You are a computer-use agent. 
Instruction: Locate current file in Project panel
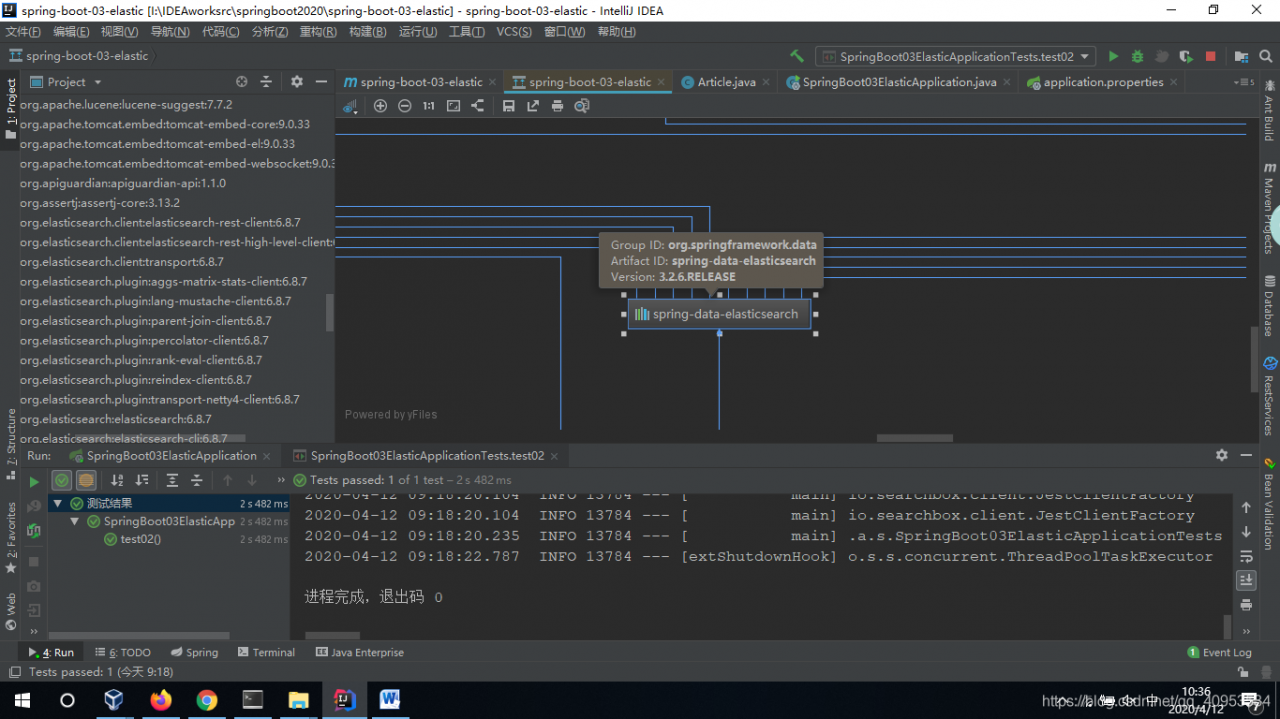click(x=241, y=82)
